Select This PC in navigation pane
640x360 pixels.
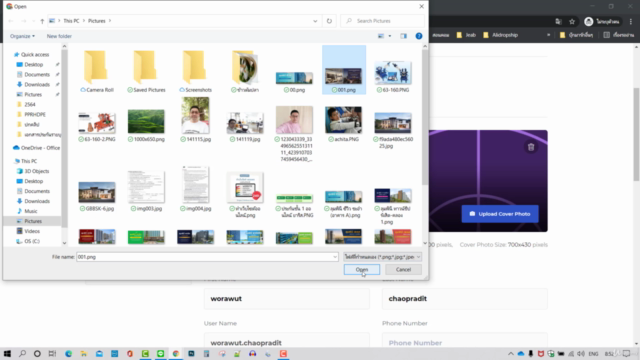[29, 161]
